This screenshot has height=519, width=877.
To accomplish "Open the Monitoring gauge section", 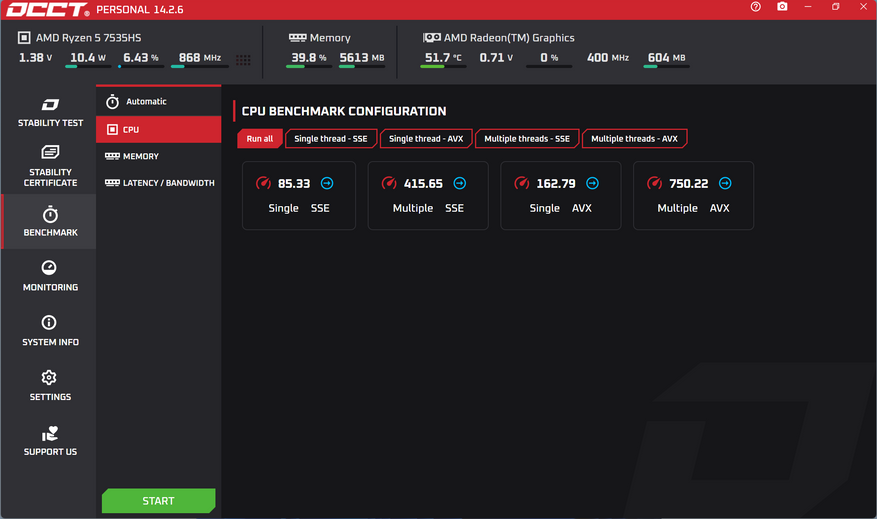I will click(50, 276).
